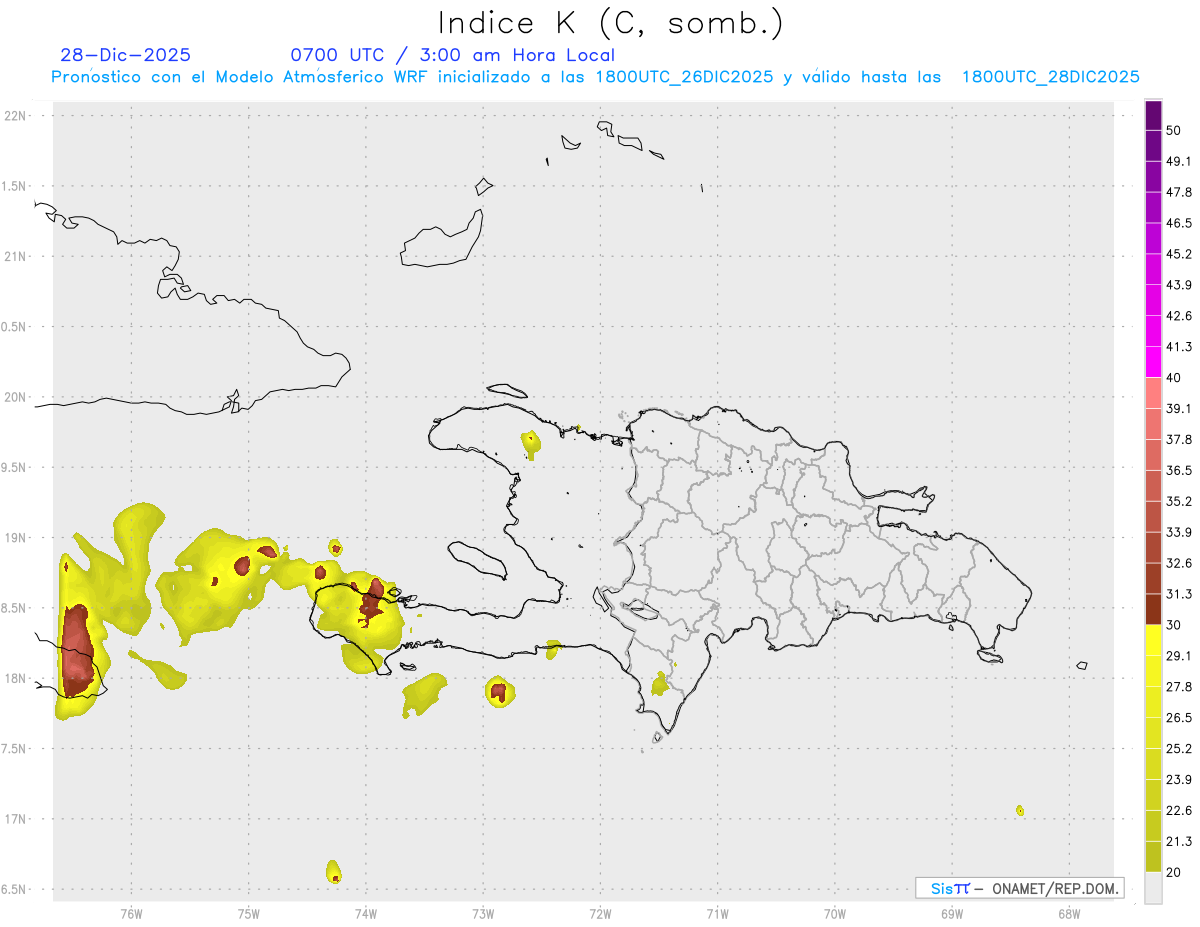Click colorbar value '27.8'
Image resolution: width=1200 pixels, height=927 pixels.
(x=1179, y=687)
